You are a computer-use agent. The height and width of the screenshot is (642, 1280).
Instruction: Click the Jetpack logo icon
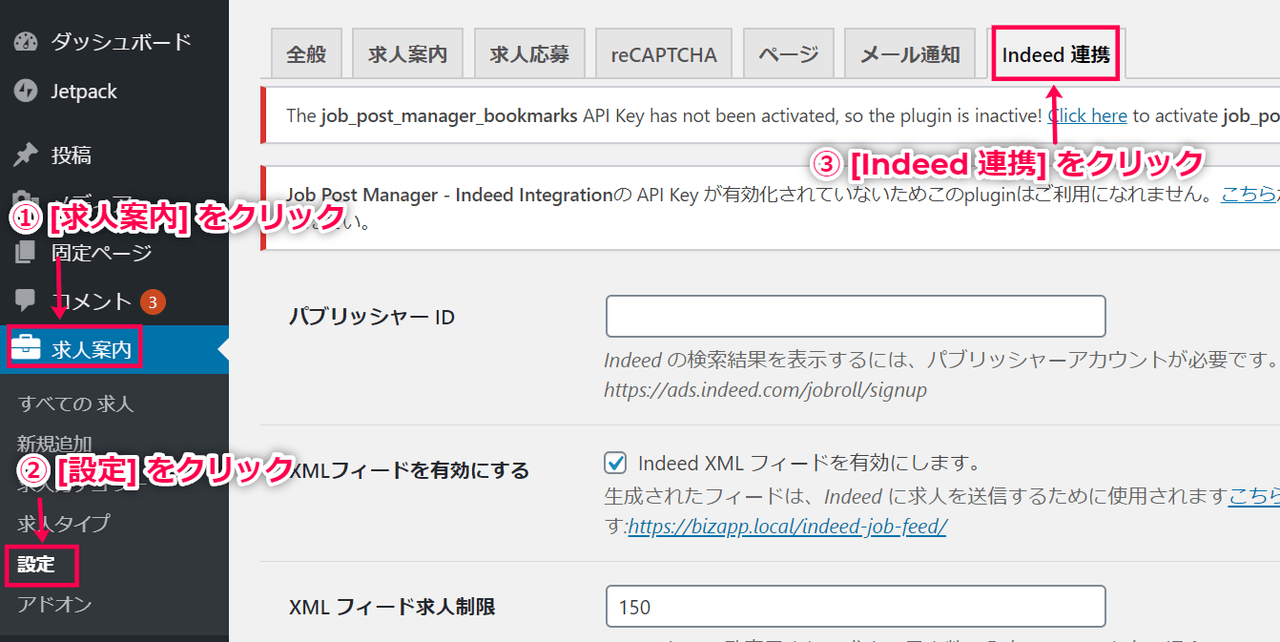26,91
